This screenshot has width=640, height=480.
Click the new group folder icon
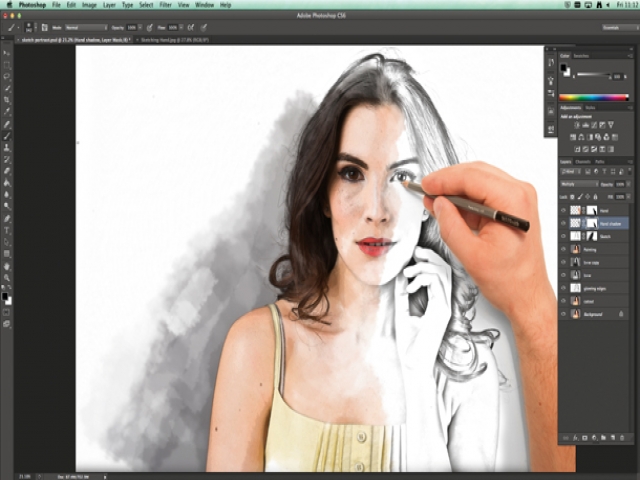(x=603, y=438)
